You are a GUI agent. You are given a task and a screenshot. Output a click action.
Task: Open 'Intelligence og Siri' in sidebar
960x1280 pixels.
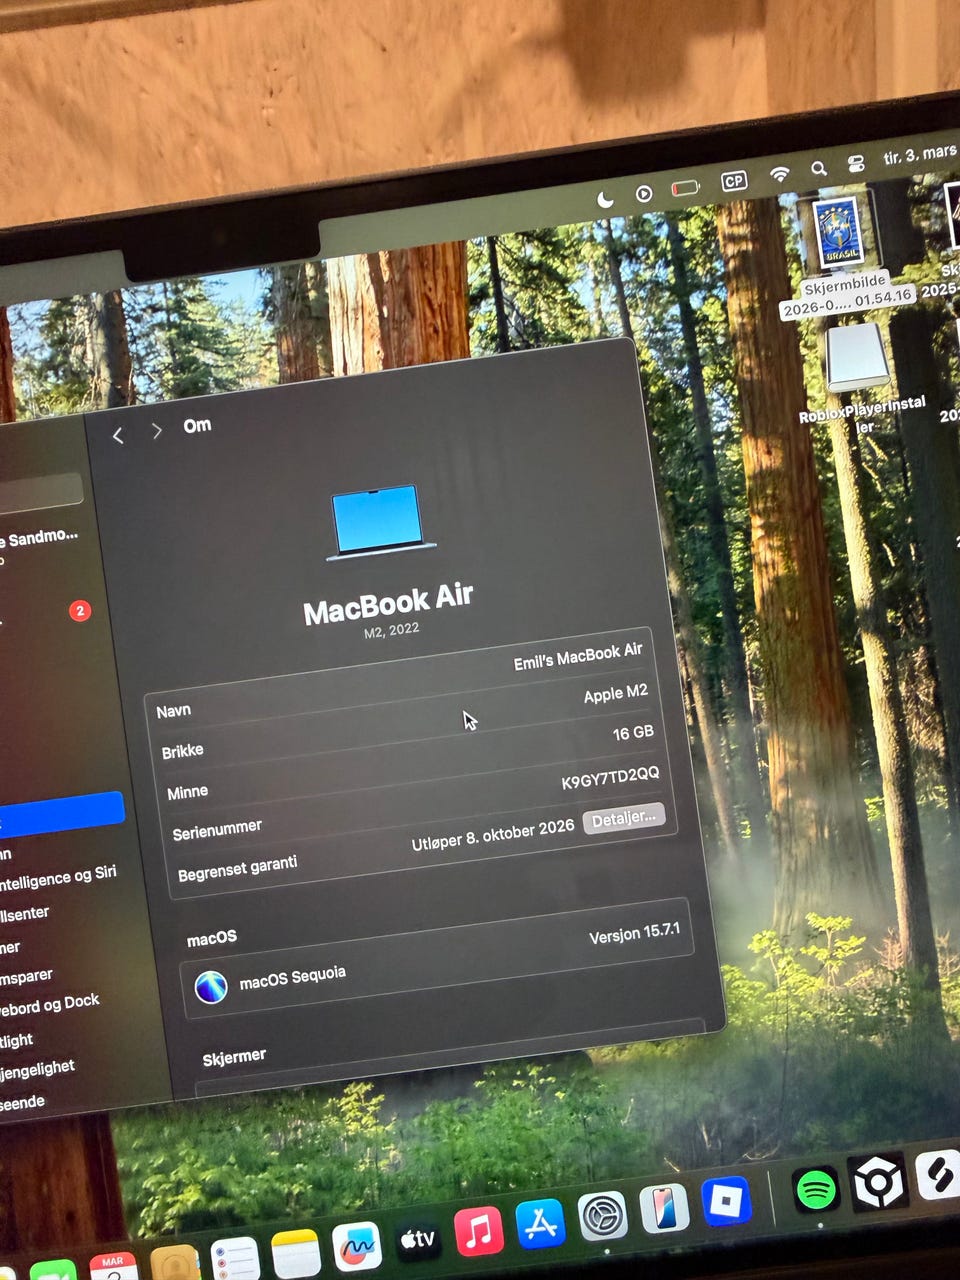point(58,878)
